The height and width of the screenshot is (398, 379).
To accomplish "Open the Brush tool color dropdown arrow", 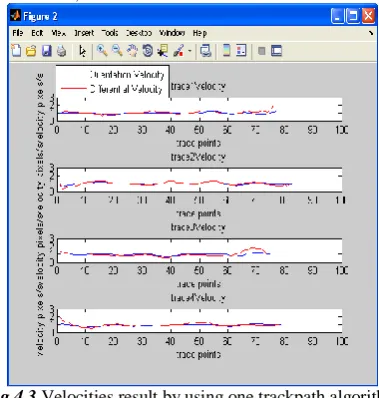I will pyautogui.click(x=190, y=51).
